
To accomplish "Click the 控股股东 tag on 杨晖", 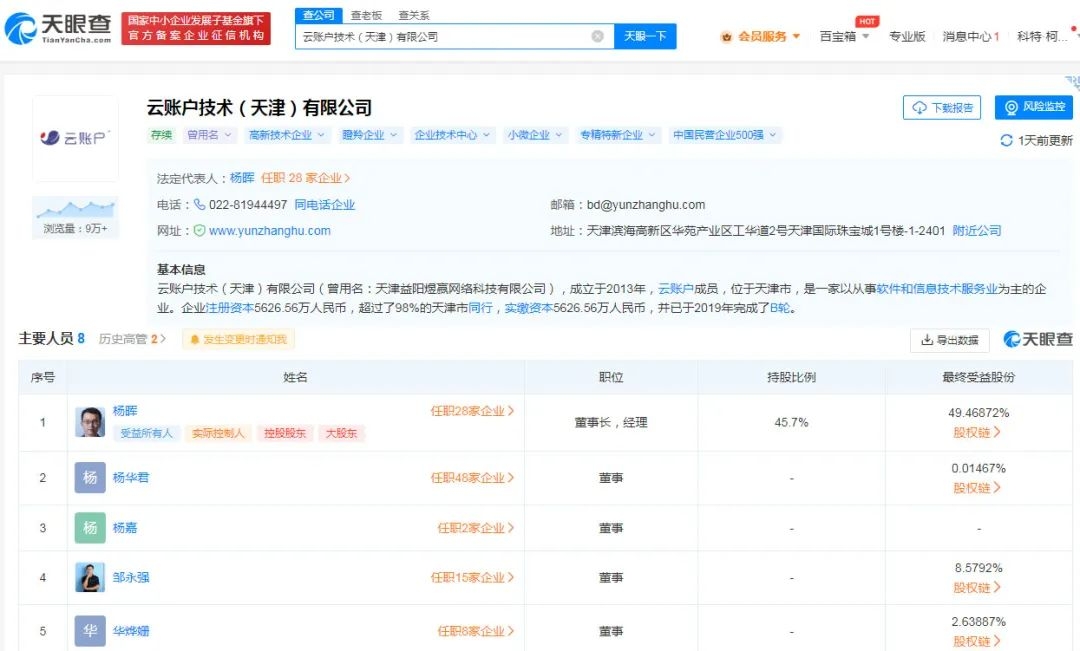I will pyautogui.click(x=284, y=433).
